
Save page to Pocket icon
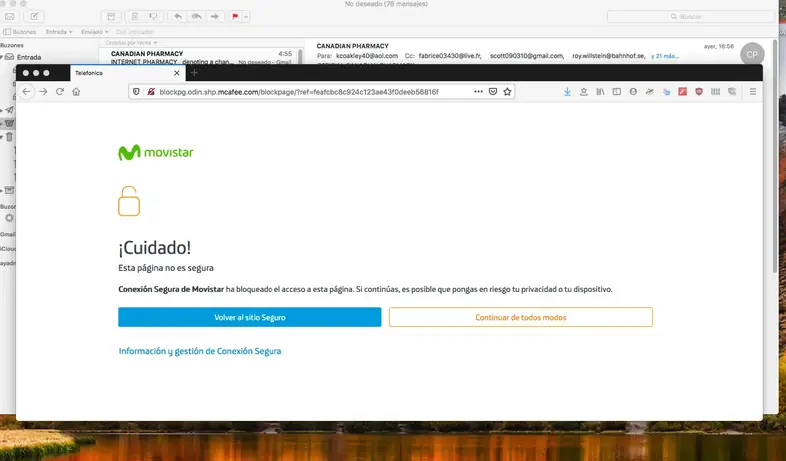493,92
